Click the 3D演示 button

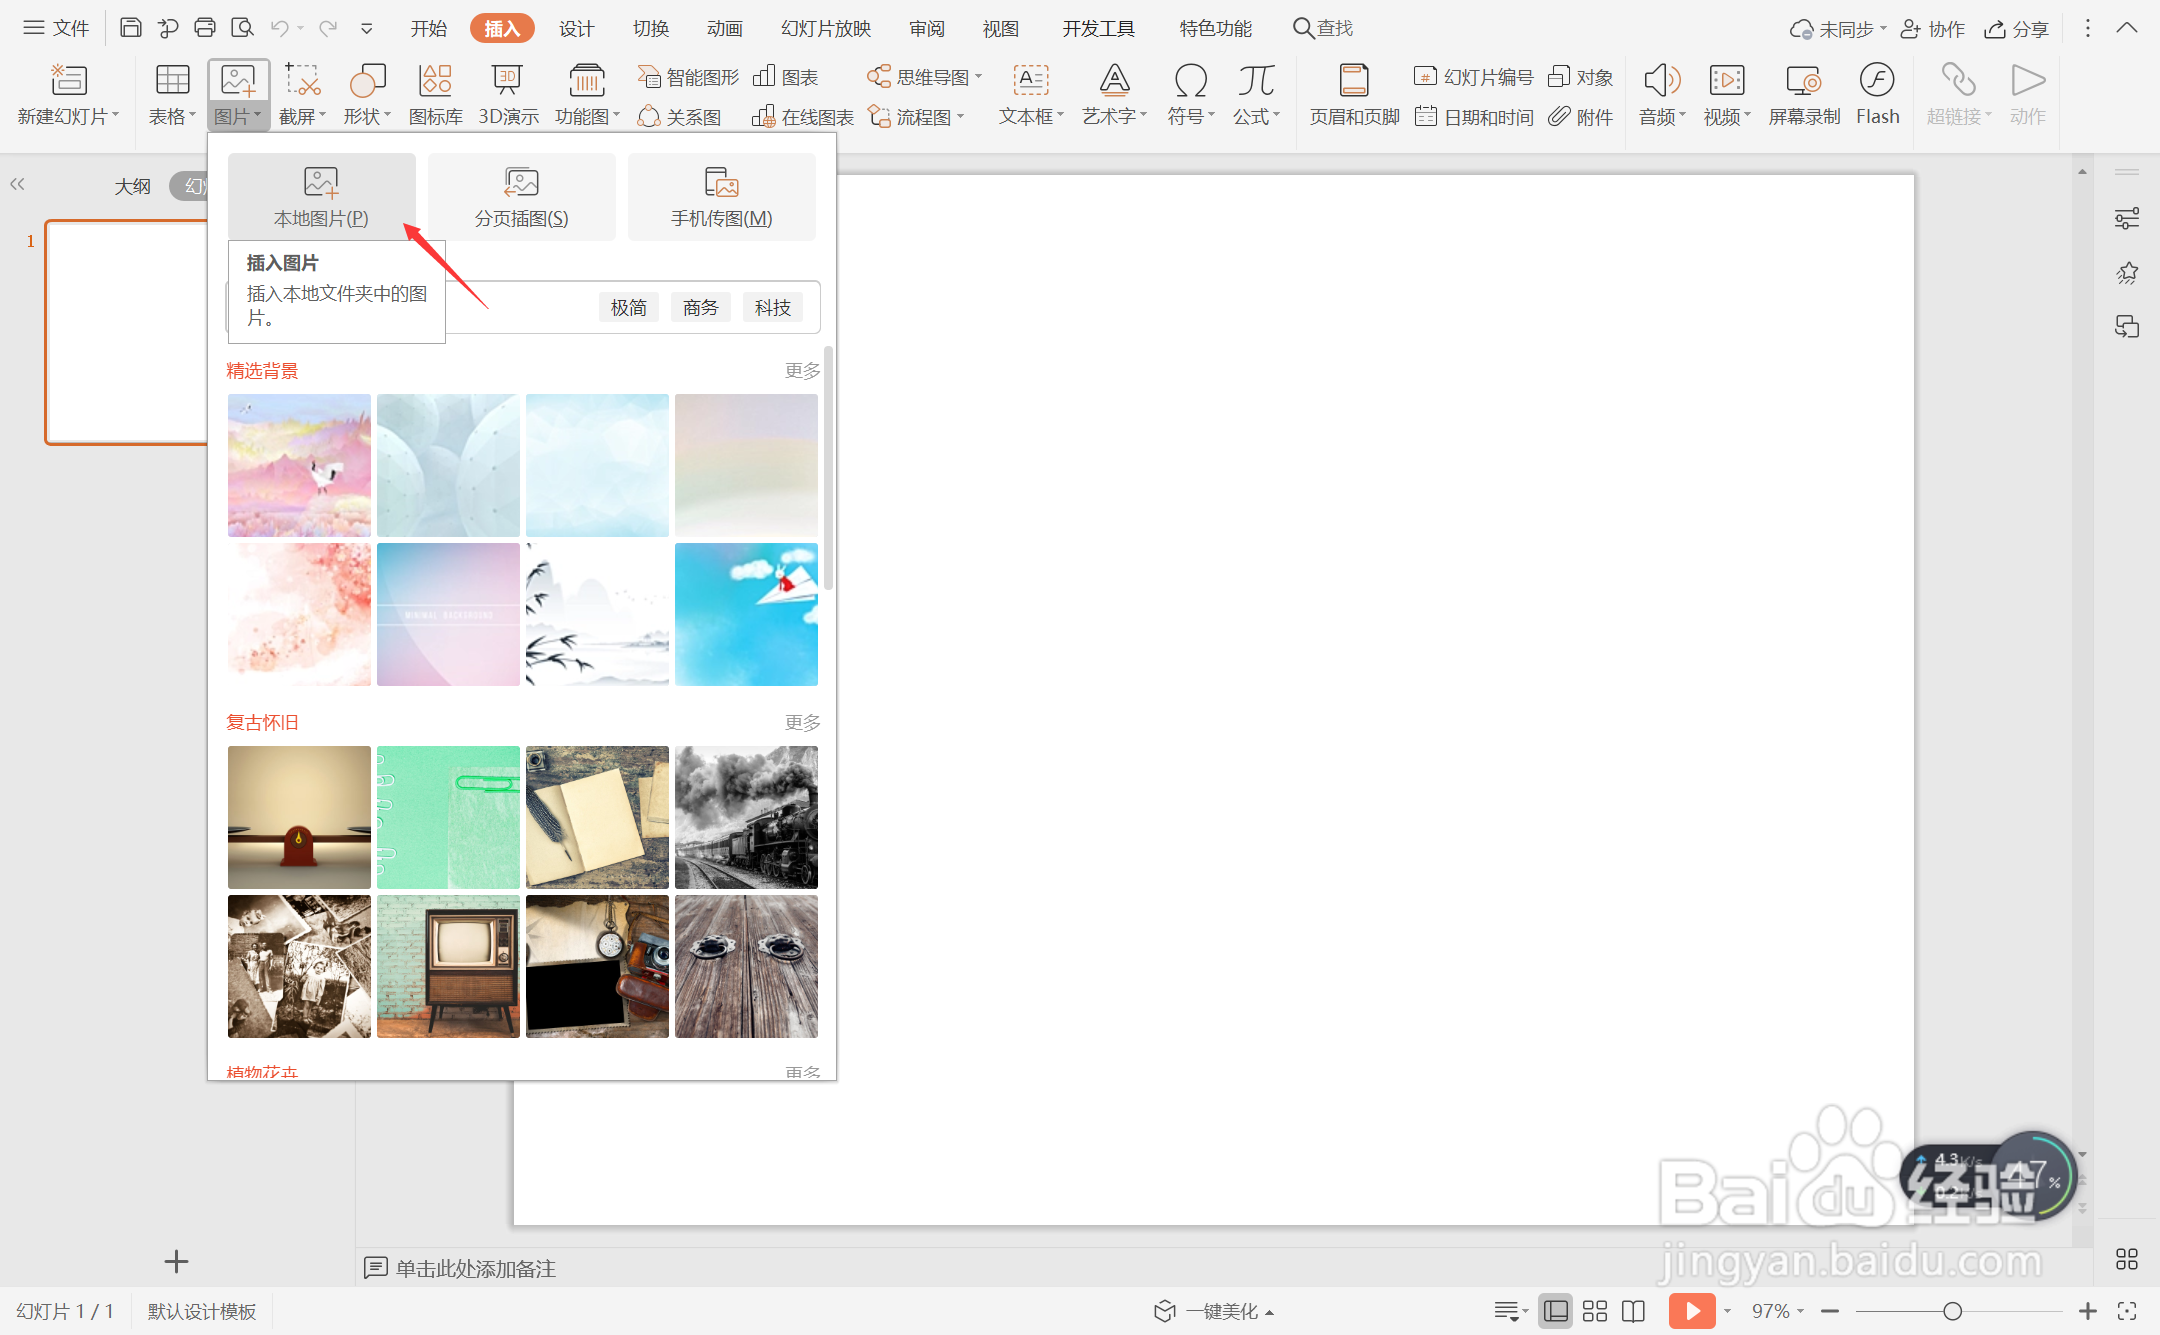click(508, 94)
